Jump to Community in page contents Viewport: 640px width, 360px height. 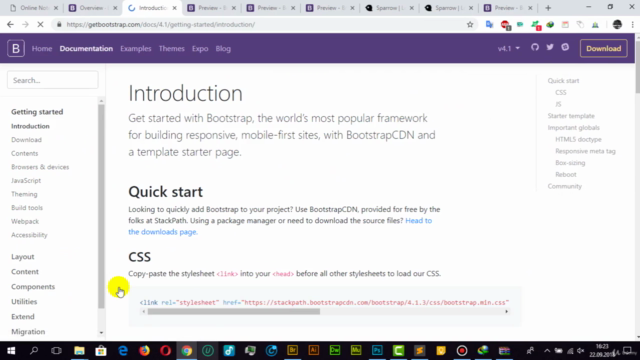coord(564,186)
